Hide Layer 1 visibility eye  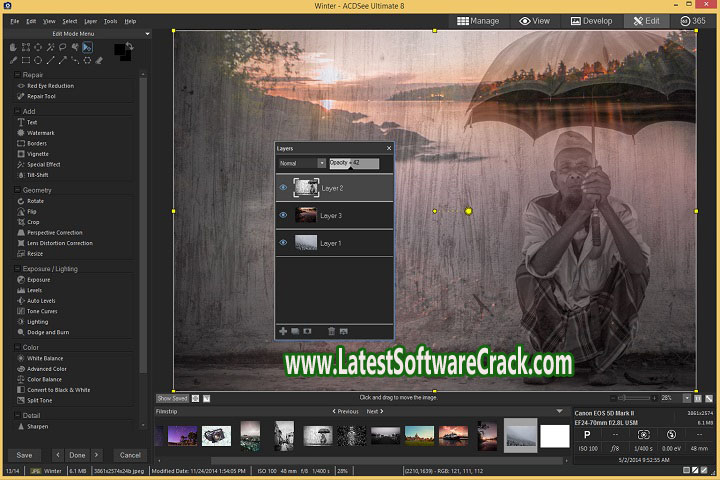click(283, 243)
